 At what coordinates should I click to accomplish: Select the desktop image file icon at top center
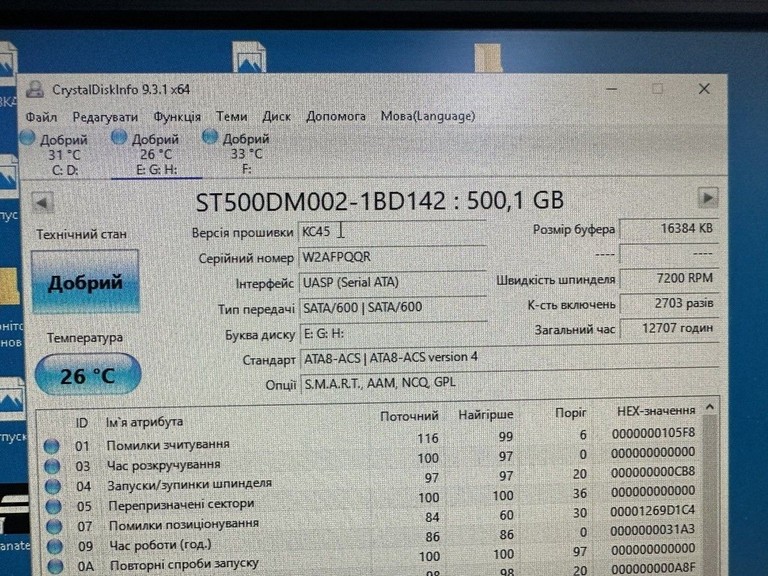[x=249, y=57]
